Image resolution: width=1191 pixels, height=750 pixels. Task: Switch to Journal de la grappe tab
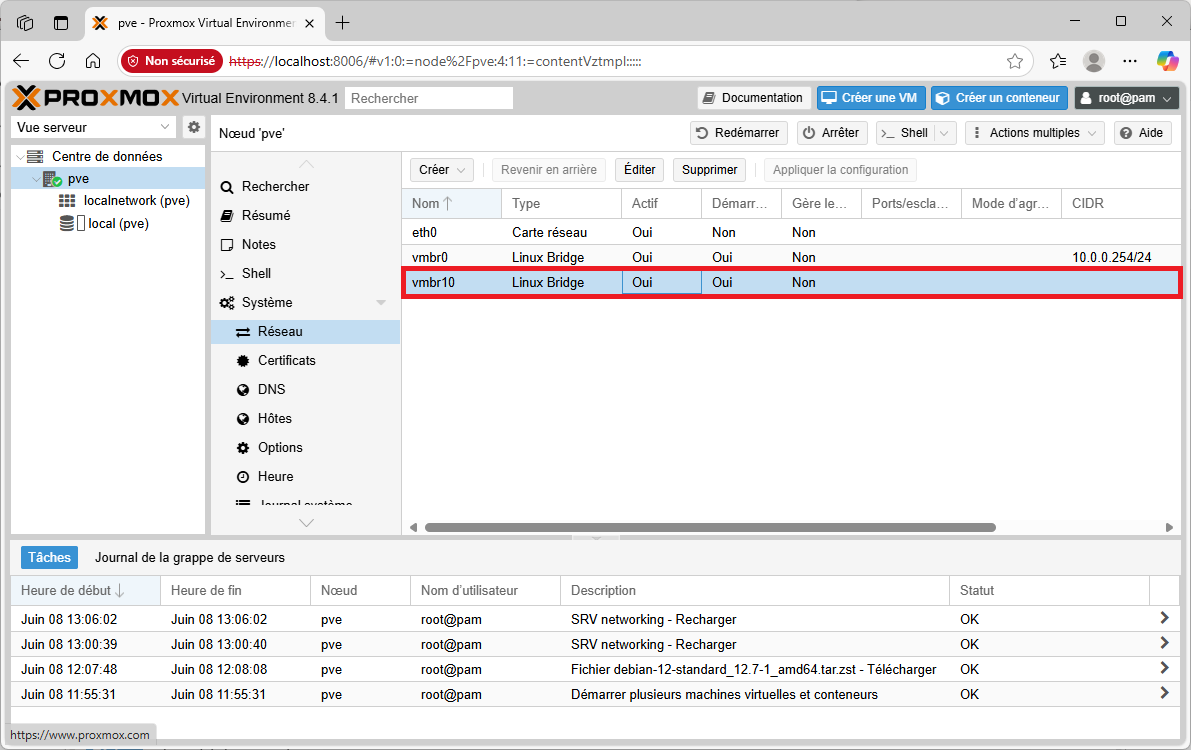click(190, 558)
